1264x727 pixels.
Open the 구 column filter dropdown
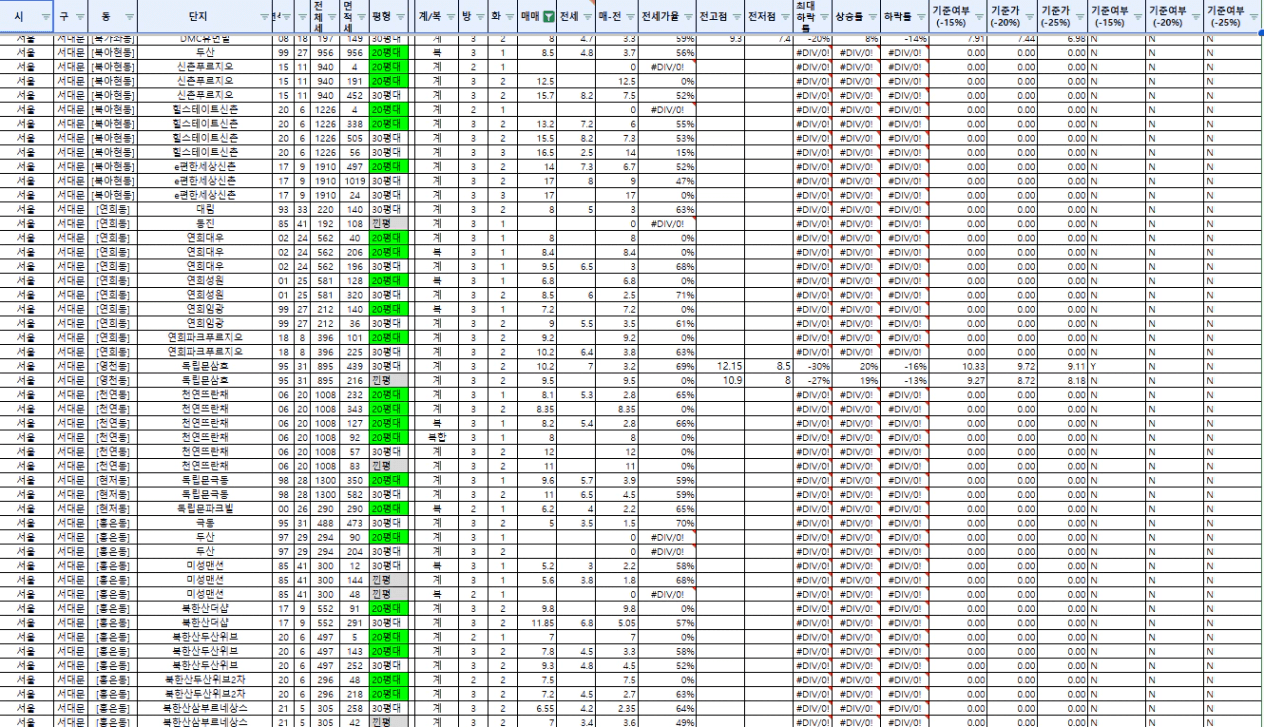[78, 18]
